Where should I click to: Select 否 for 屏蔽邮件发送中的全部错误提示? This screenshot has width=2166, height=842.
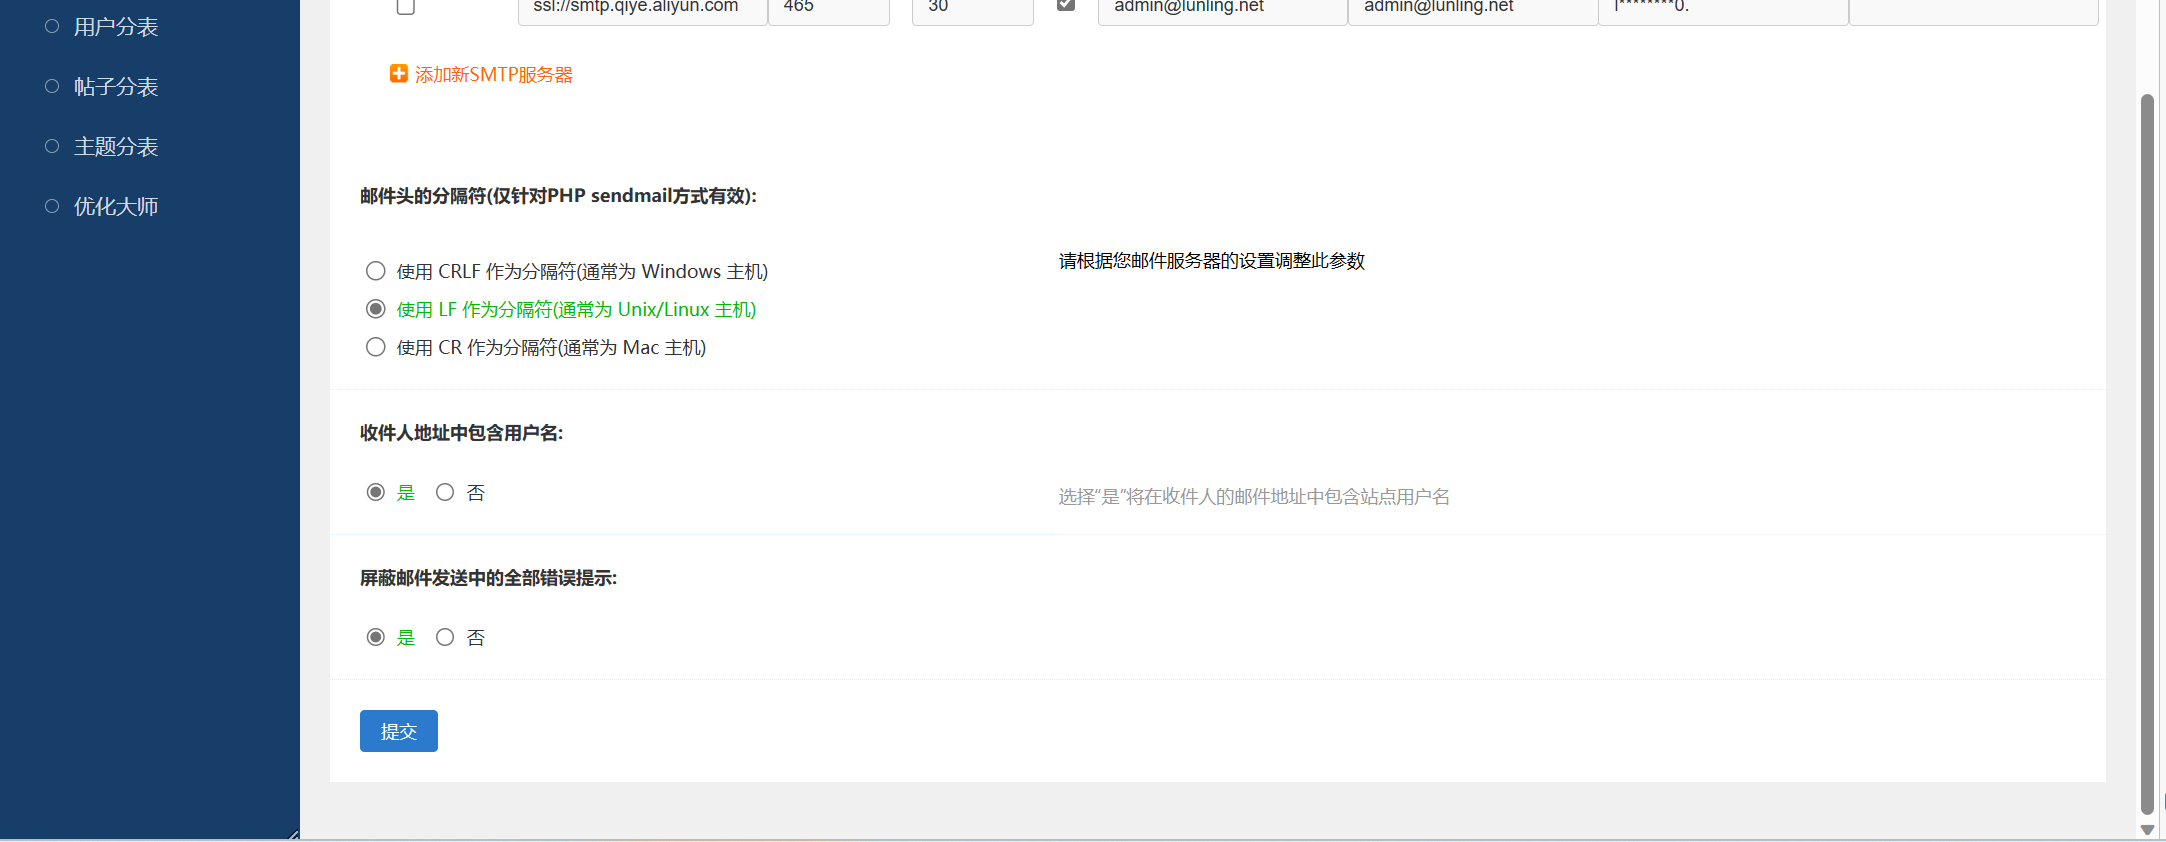(445, 637)
